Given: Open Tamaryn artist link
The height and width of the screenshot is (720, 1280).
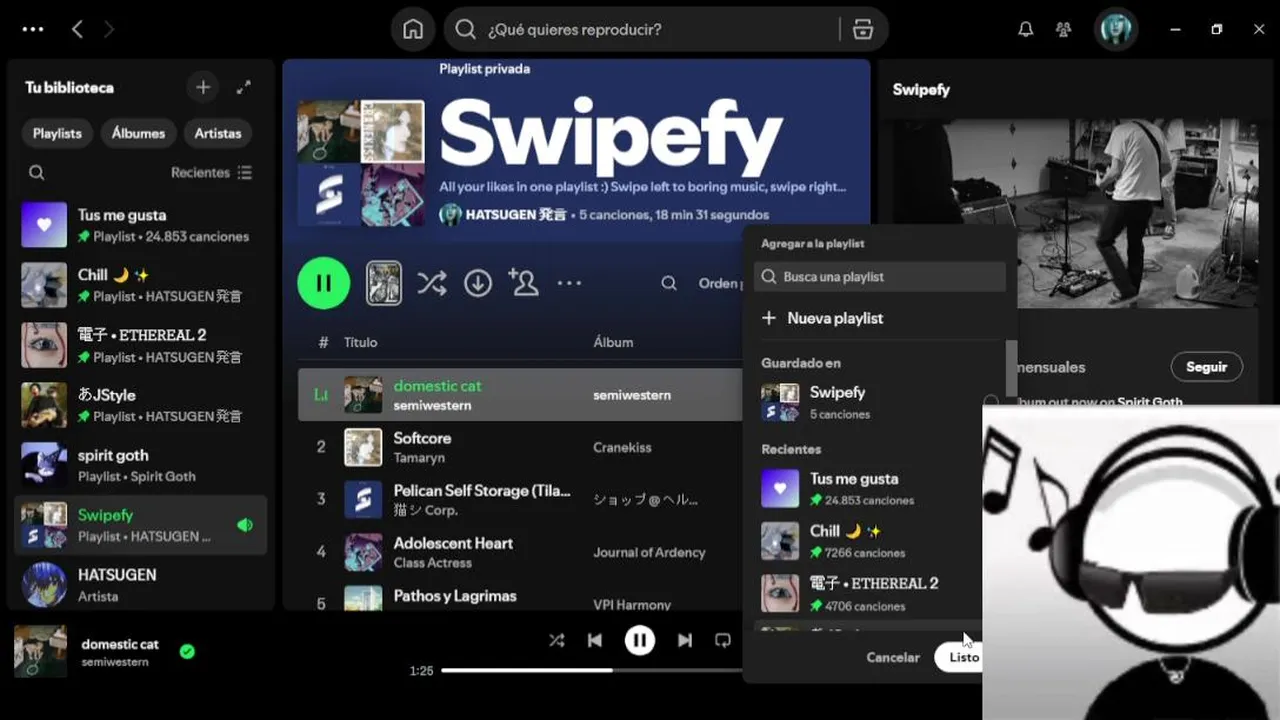Looking at the screenshot, I should click(x=419, y=458).
